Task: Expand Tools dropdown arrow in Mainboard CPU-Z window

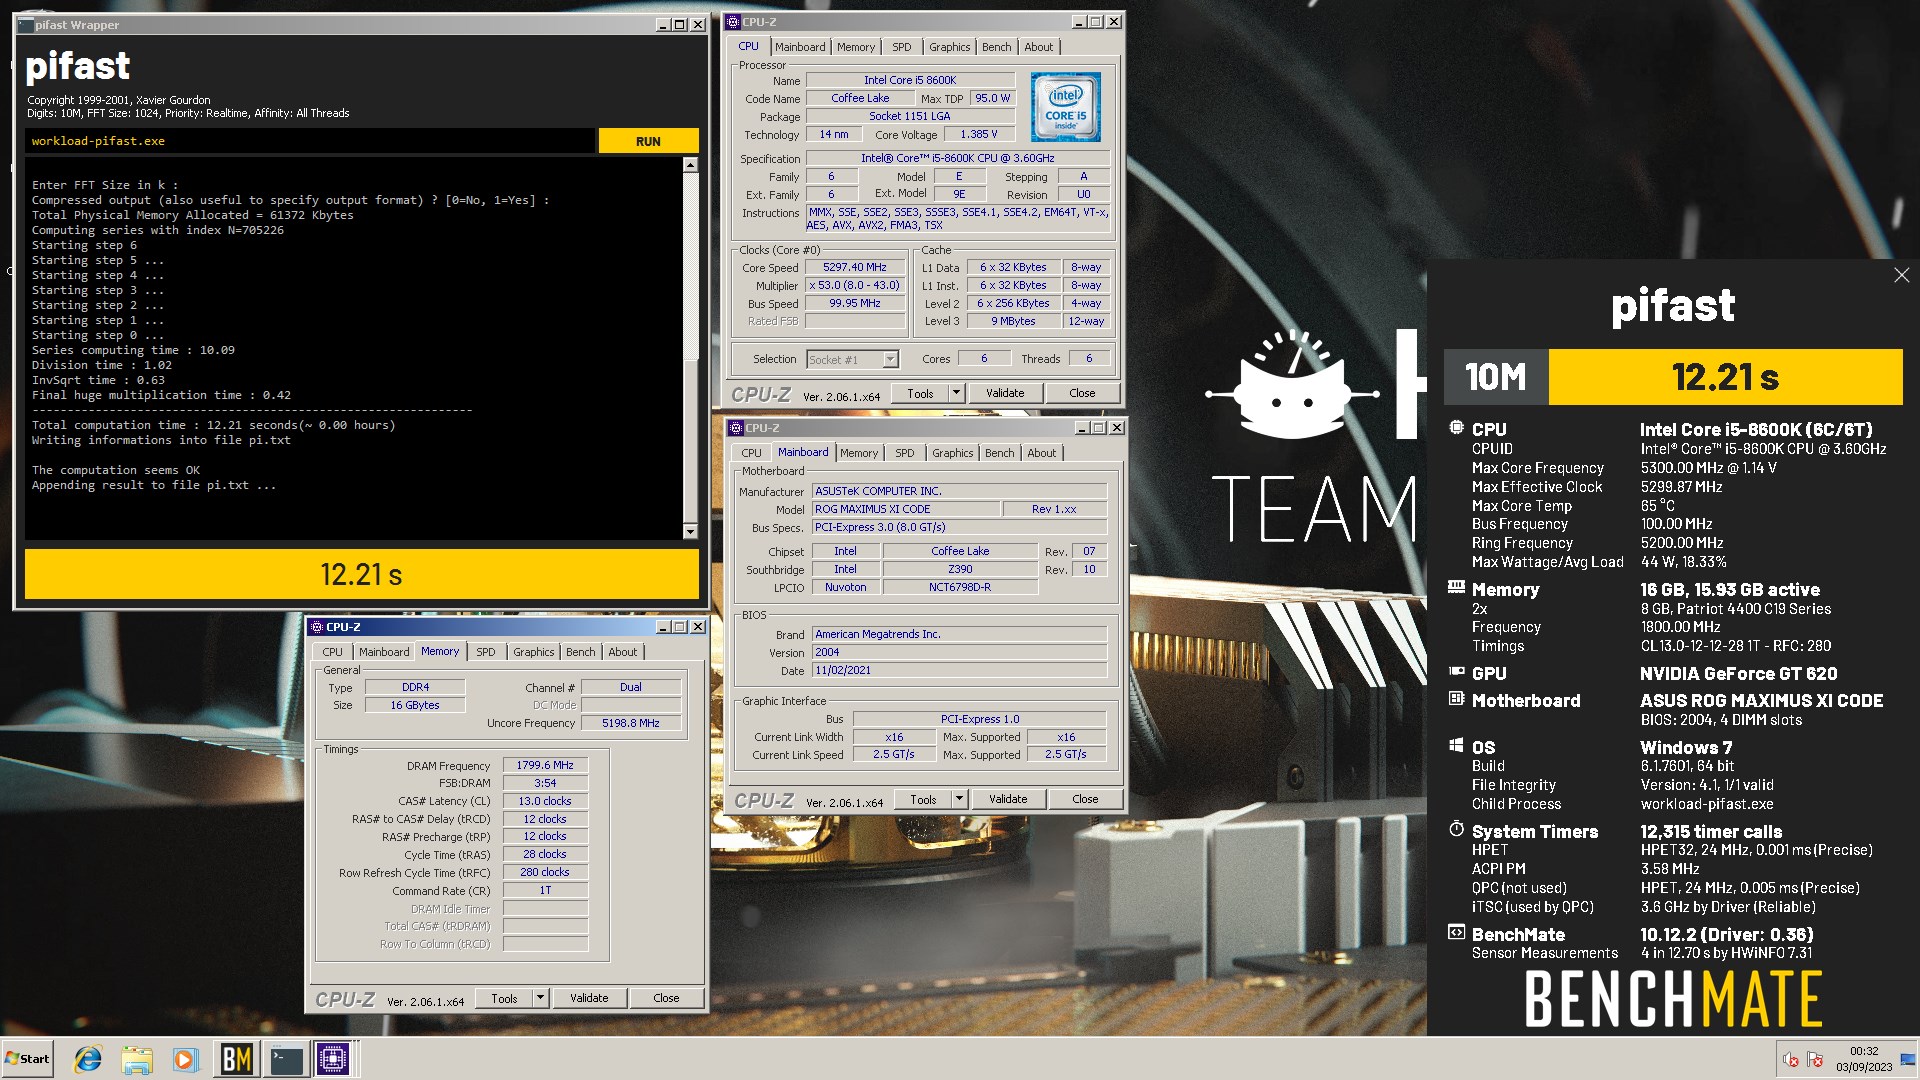Action: (x=959, y=799)
